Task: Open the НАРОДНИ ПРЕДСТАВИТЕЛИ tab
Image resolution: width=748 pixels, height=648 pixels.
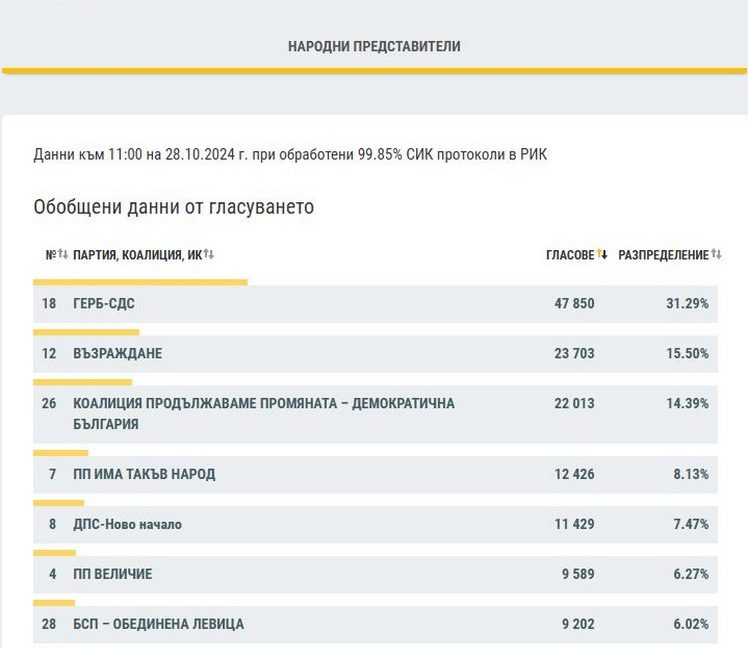Action: [374, 47]
